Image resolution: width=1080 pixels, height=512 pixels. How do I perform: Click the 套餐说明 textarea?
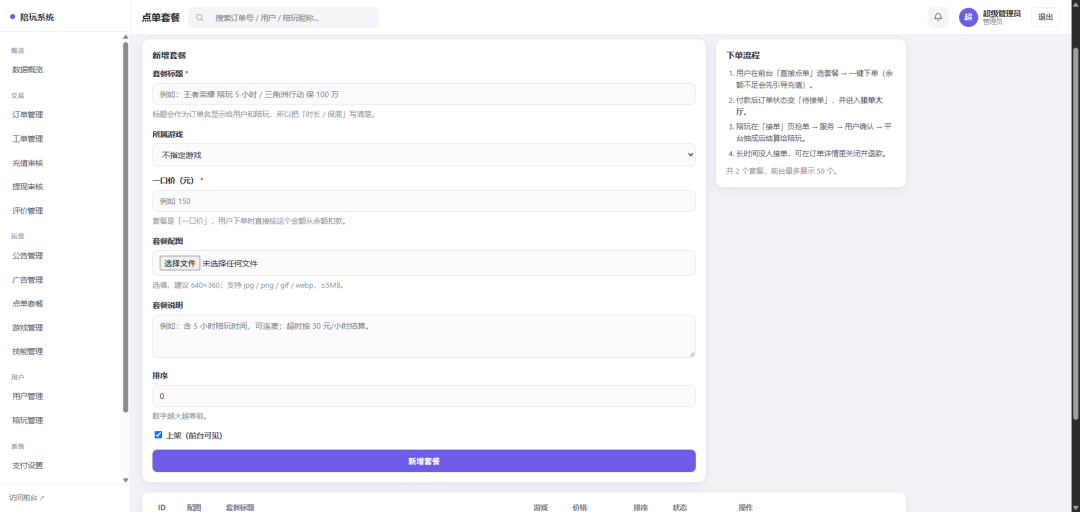pos(424,336)
